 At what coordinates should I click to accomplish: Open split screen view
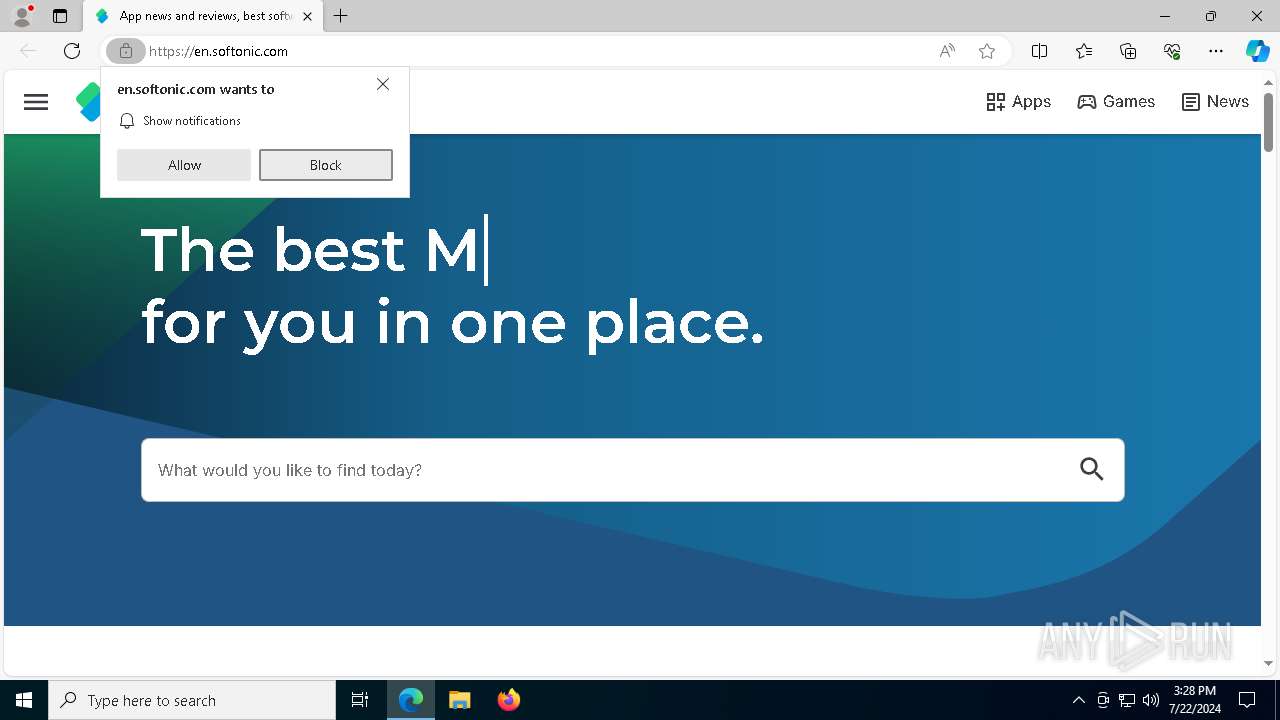tap(1040, 51)
